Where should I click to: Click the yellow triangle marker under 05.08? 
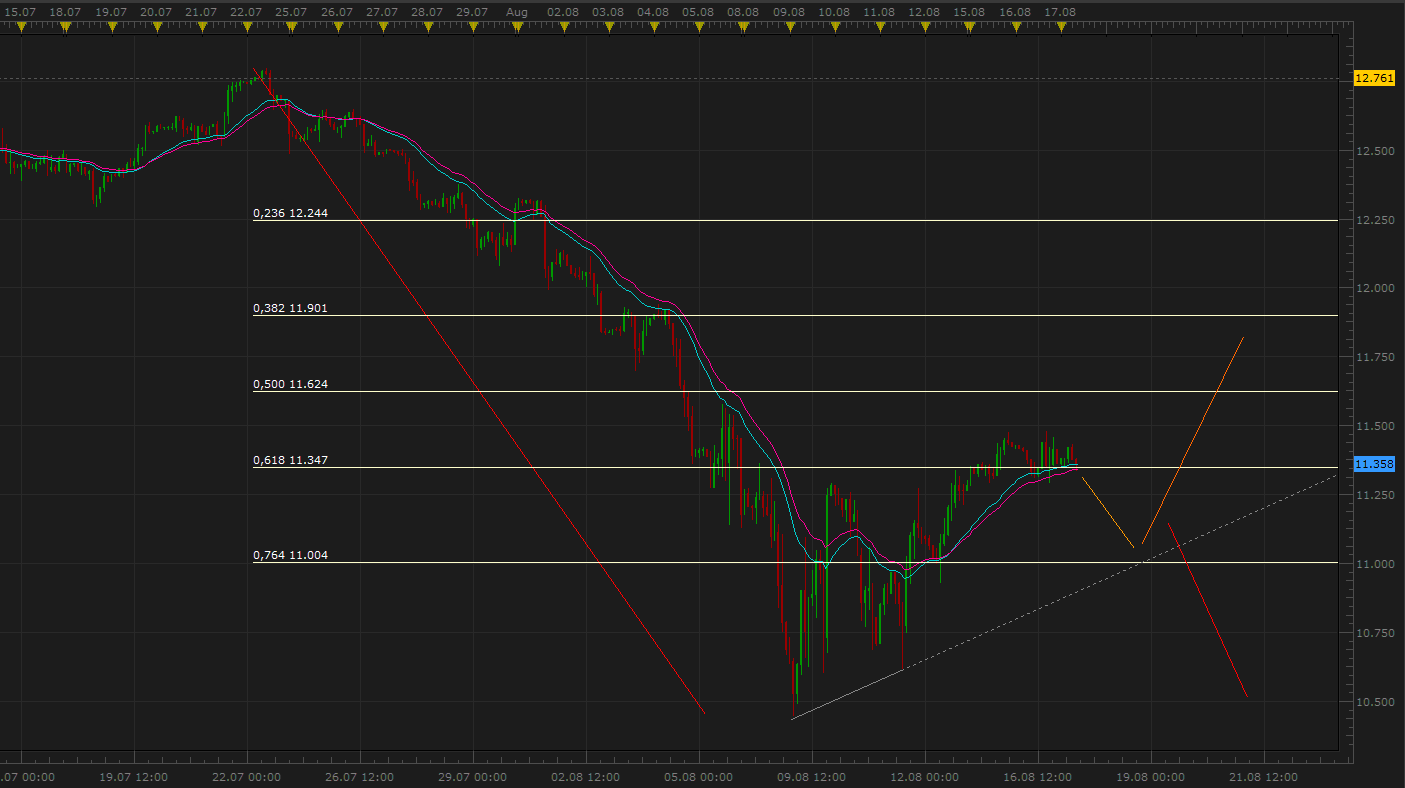coord(699,28)
